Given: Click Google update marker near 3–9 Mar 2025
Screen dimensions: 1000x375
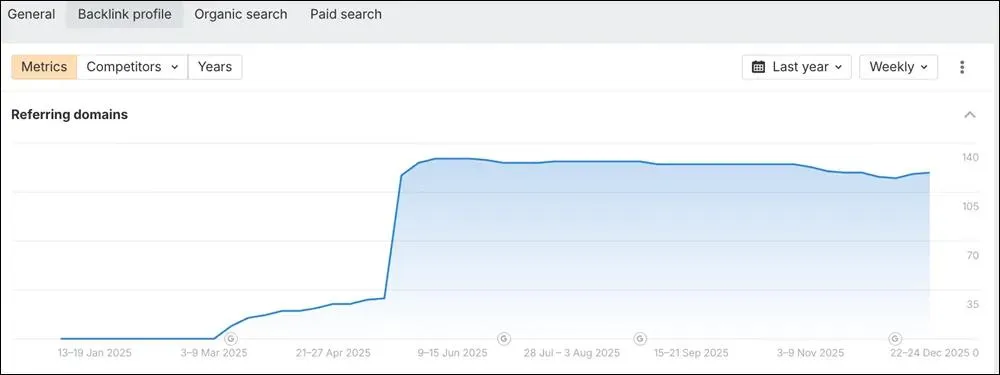Looking at the screenshot, I should click(231, 338).
